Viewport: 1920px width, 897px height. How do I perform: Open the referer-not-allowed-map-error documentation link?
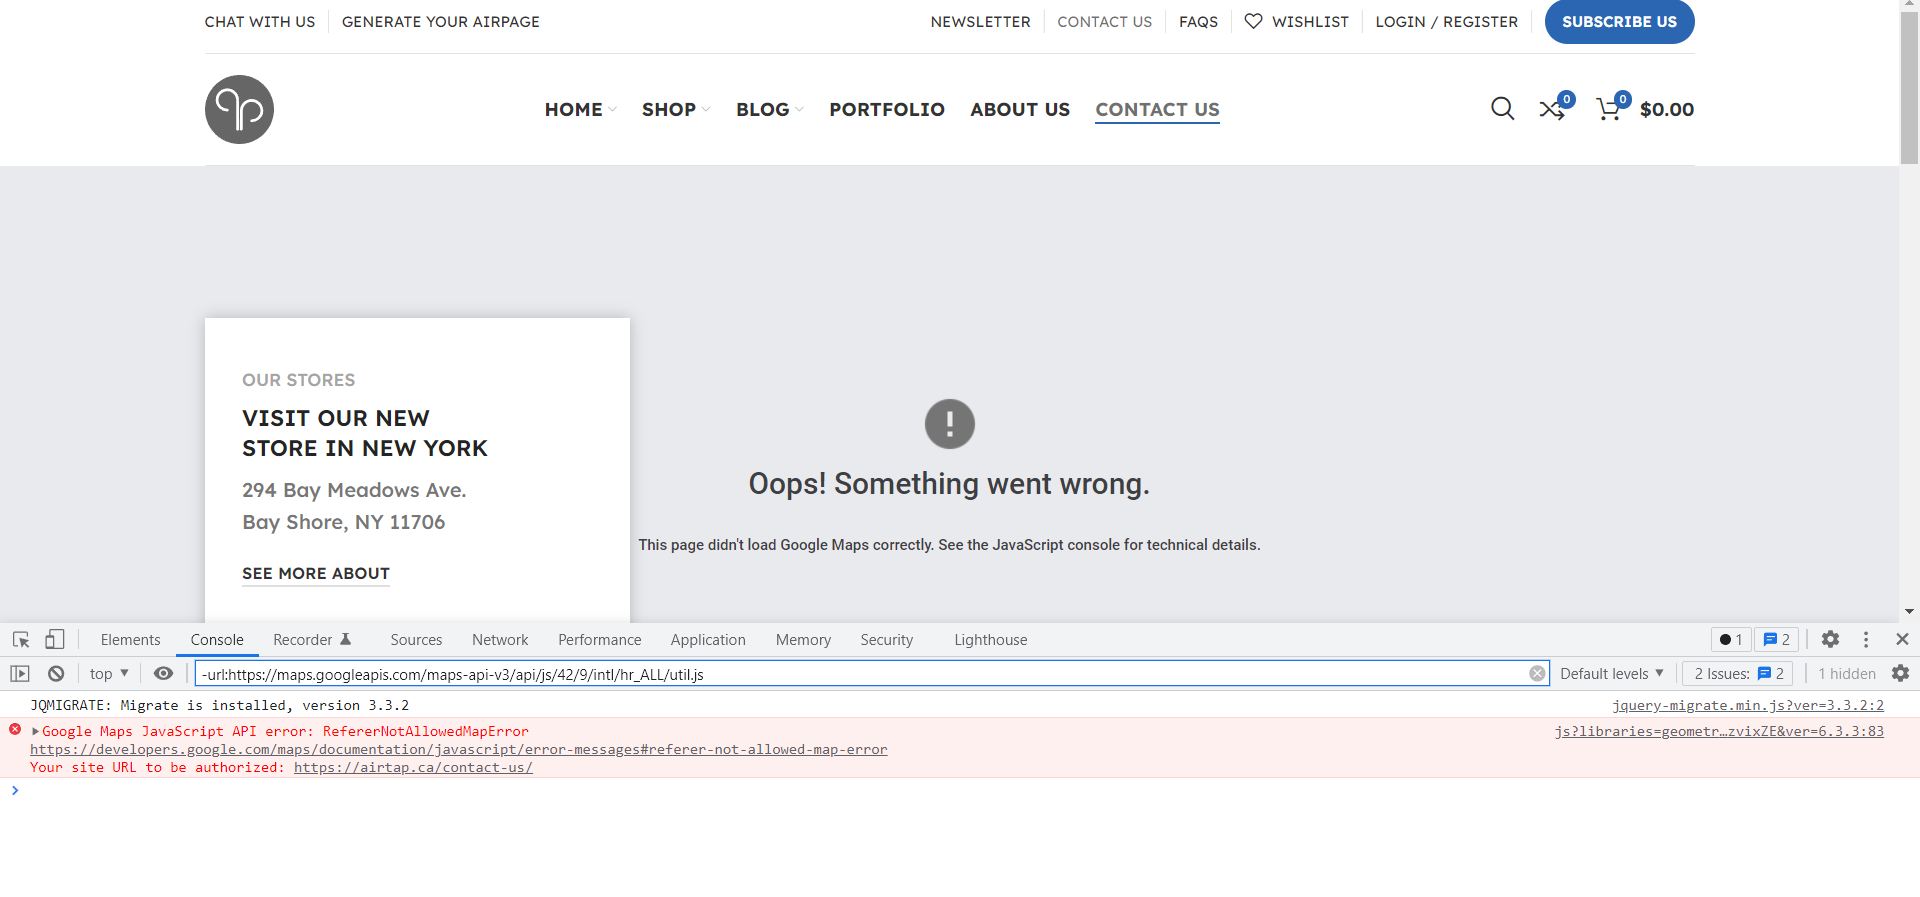459,749
